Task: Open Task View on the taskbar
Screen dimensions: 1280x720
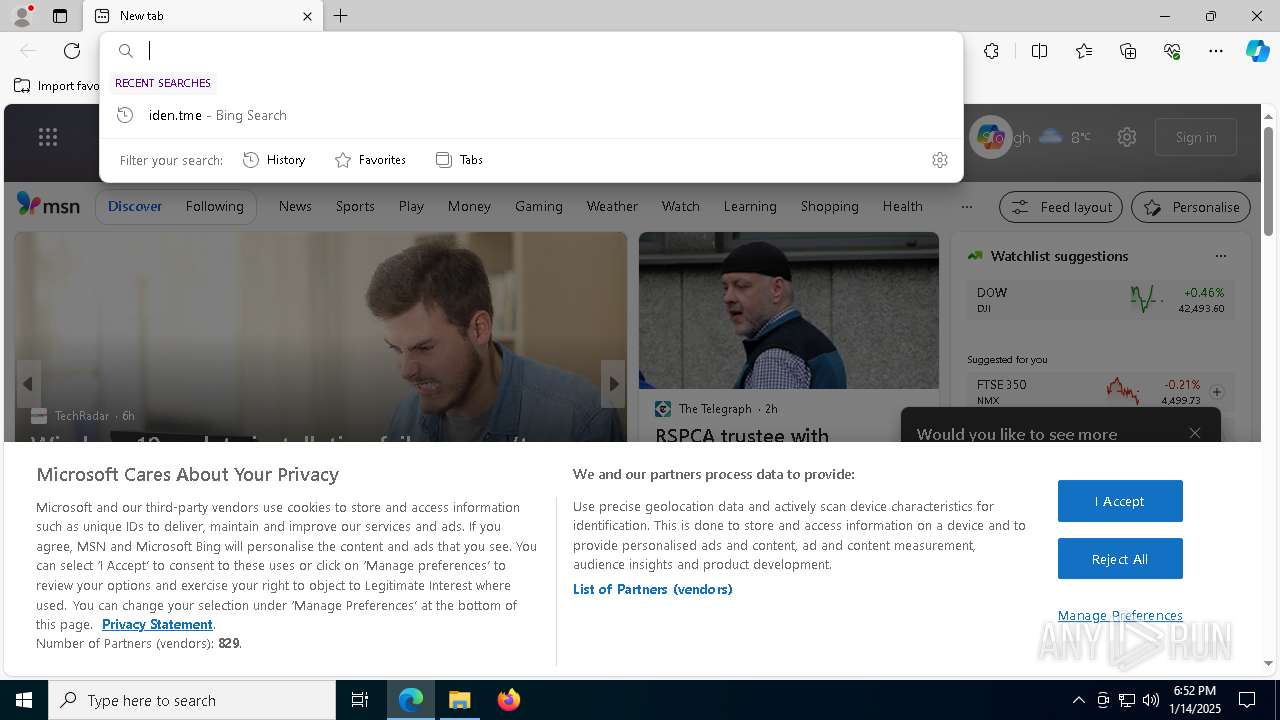Action: click(360, 700)
